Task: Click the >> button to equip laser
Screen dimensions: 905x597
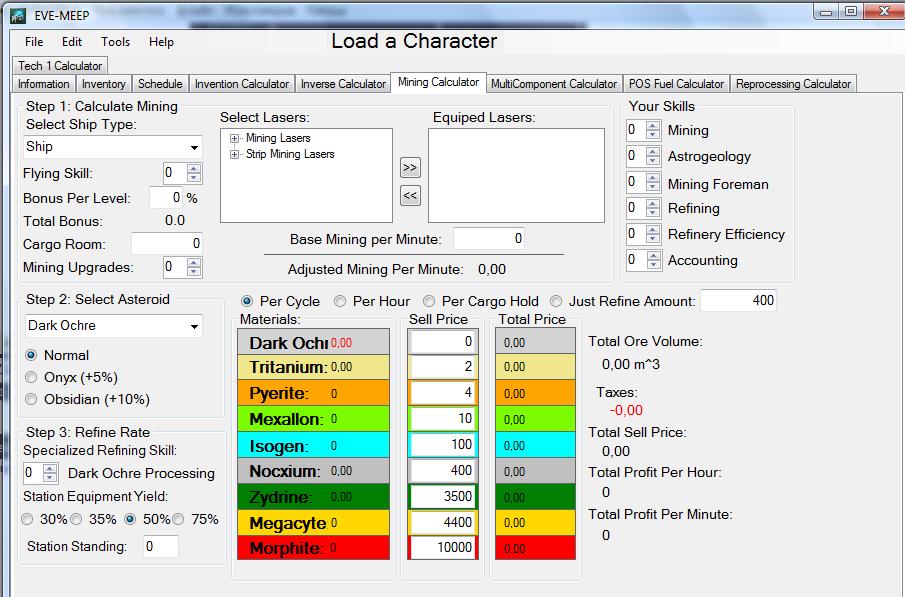Action: 410,167
